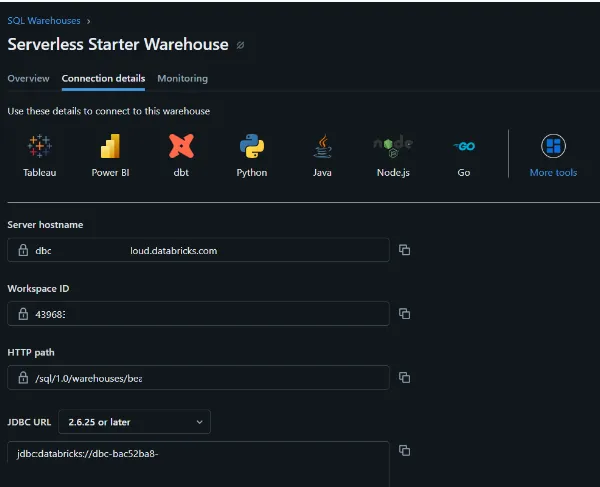
Task: Click lock icon in HTTP path field
Action: tap(23, 378)
